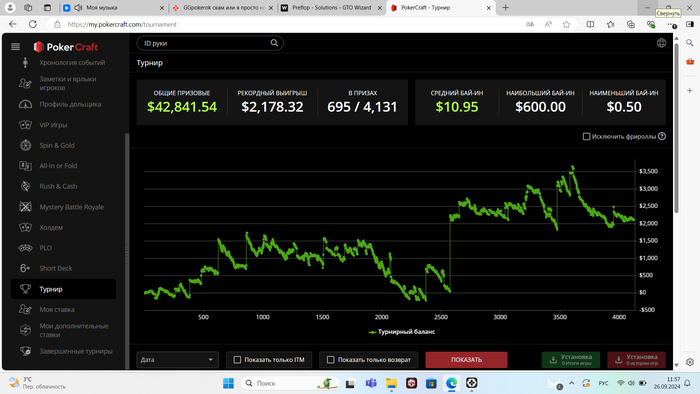
Task: Open a new browser tab
Action: click(505, 8)
